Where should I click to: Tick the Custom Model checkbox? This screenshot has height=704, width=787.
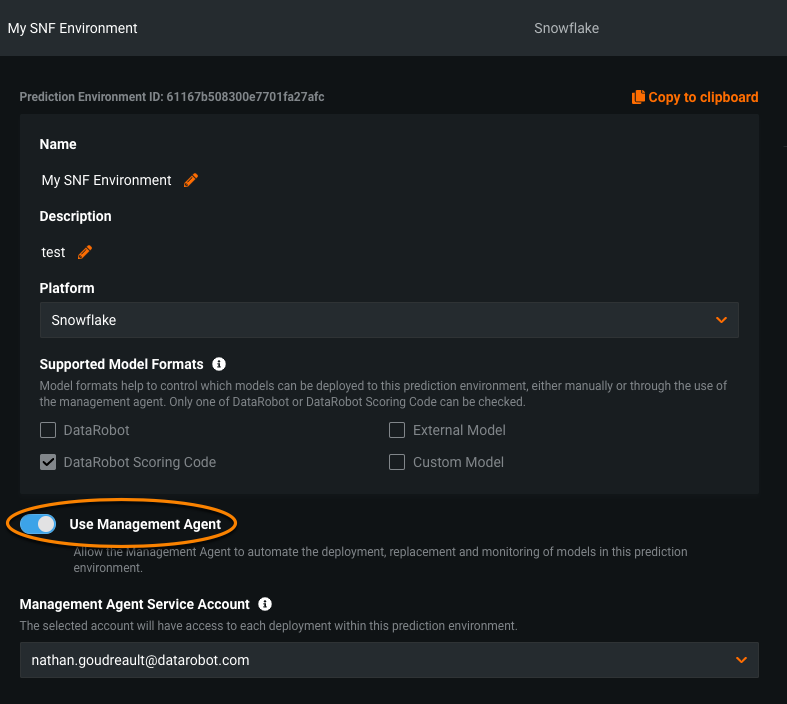[x=397, y=462]
